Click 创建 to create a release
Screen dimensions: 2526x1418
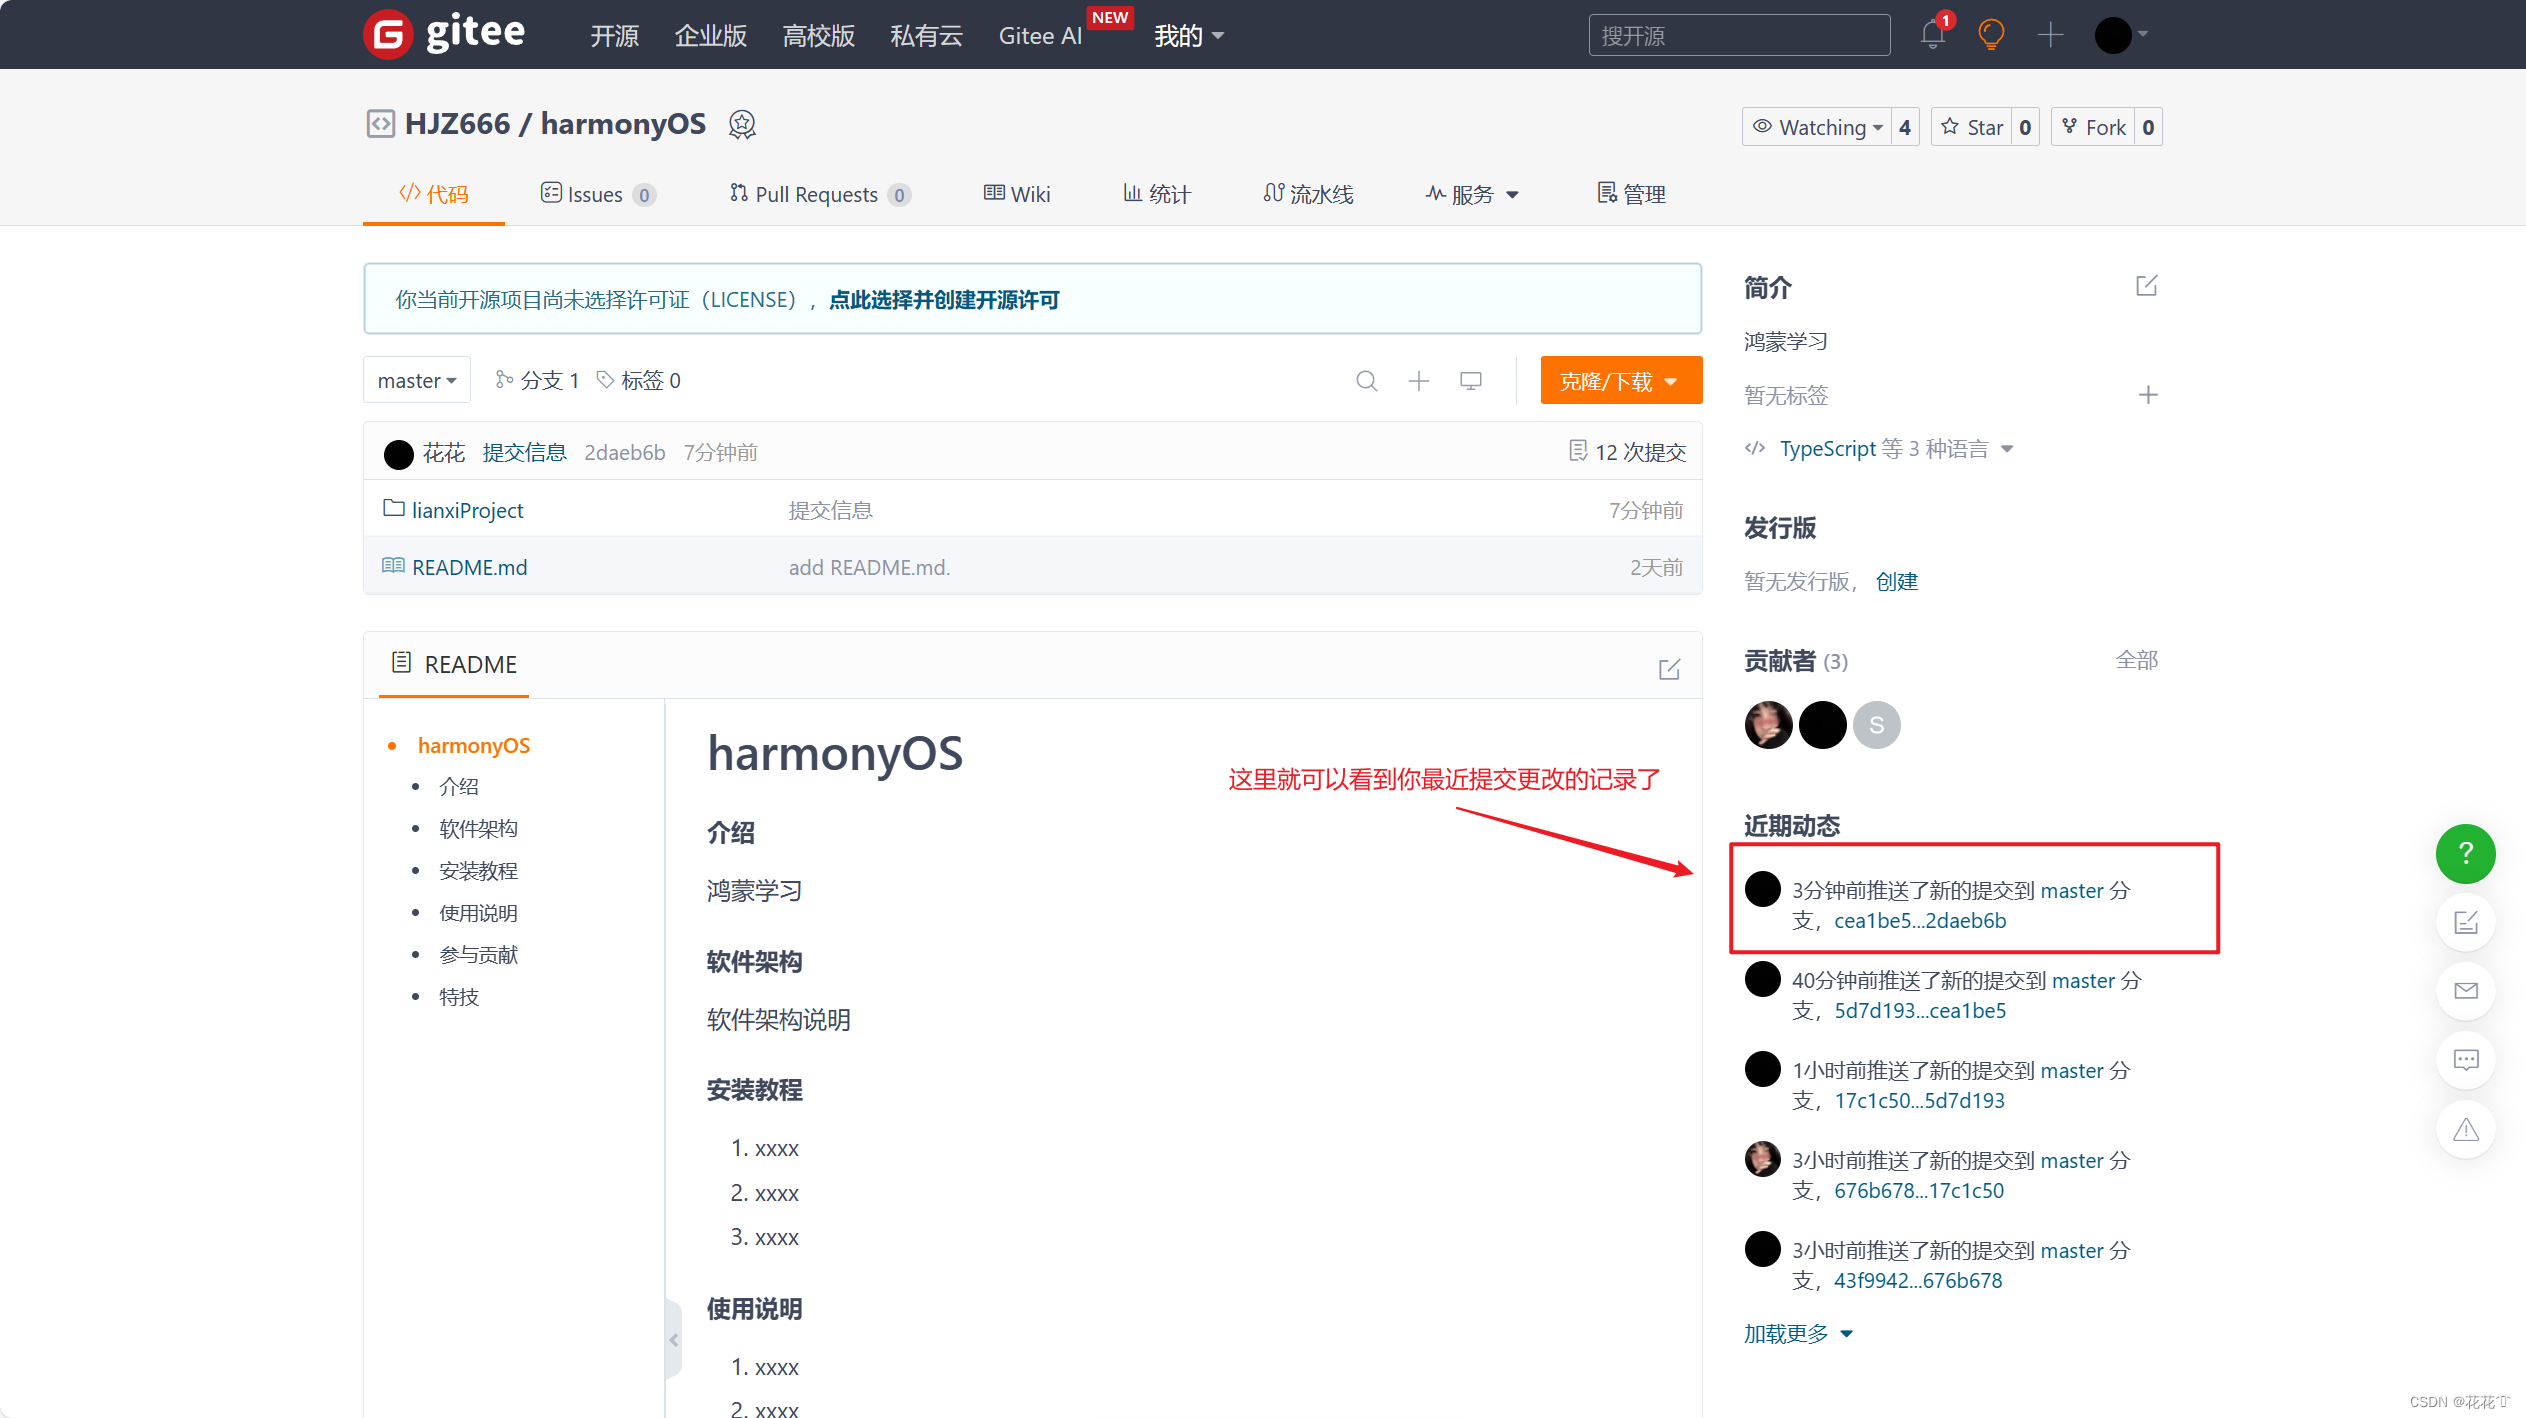click(x=1897, y=582)
